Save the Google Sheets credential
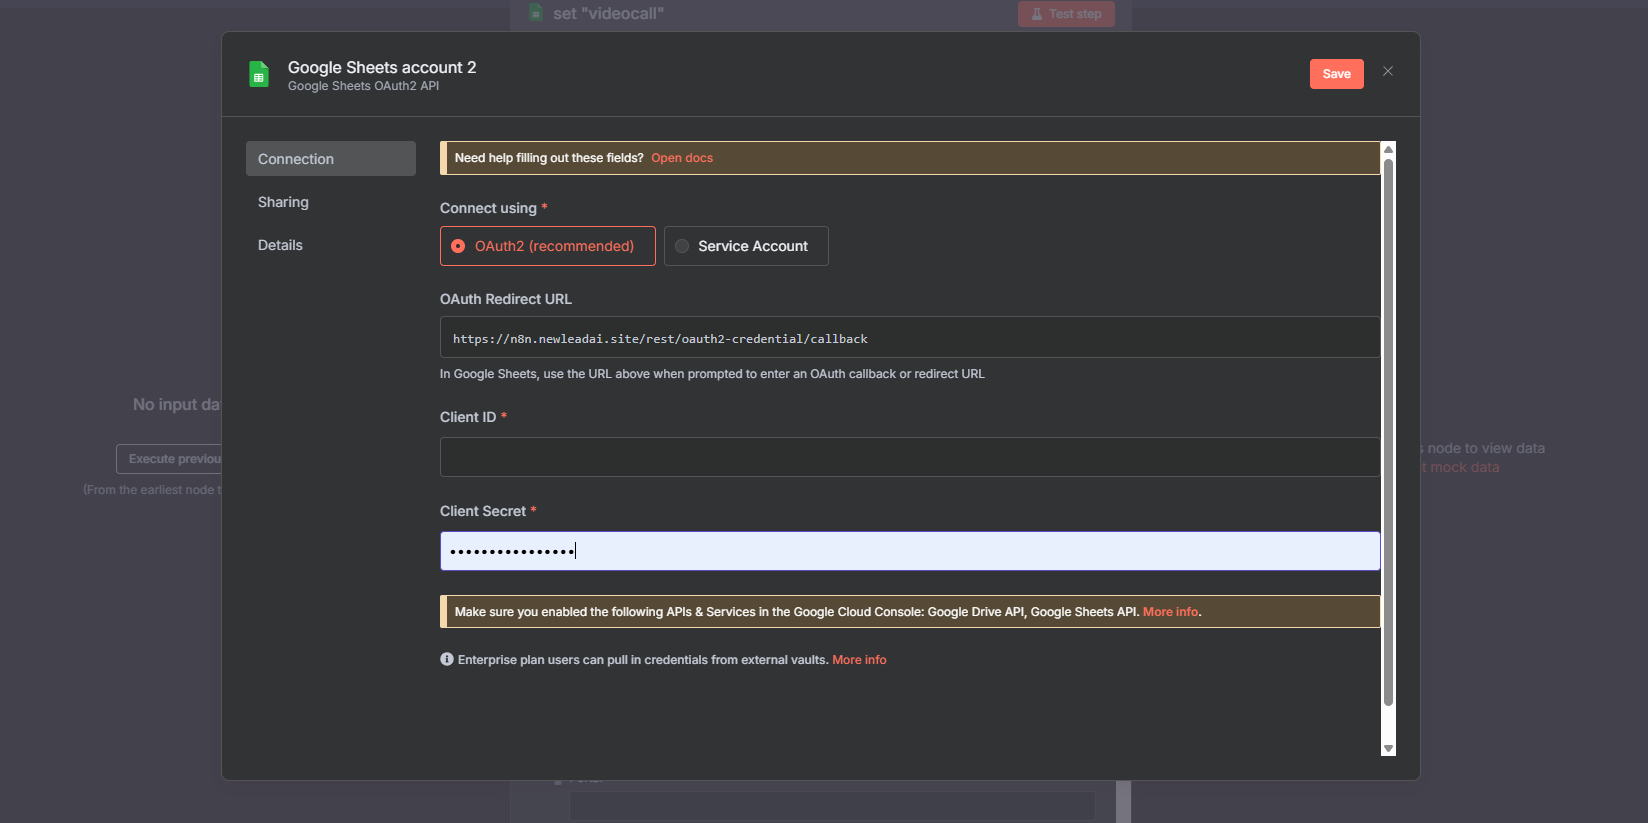The height and width of the screenshot is (823, 1648). point(1337,74)
